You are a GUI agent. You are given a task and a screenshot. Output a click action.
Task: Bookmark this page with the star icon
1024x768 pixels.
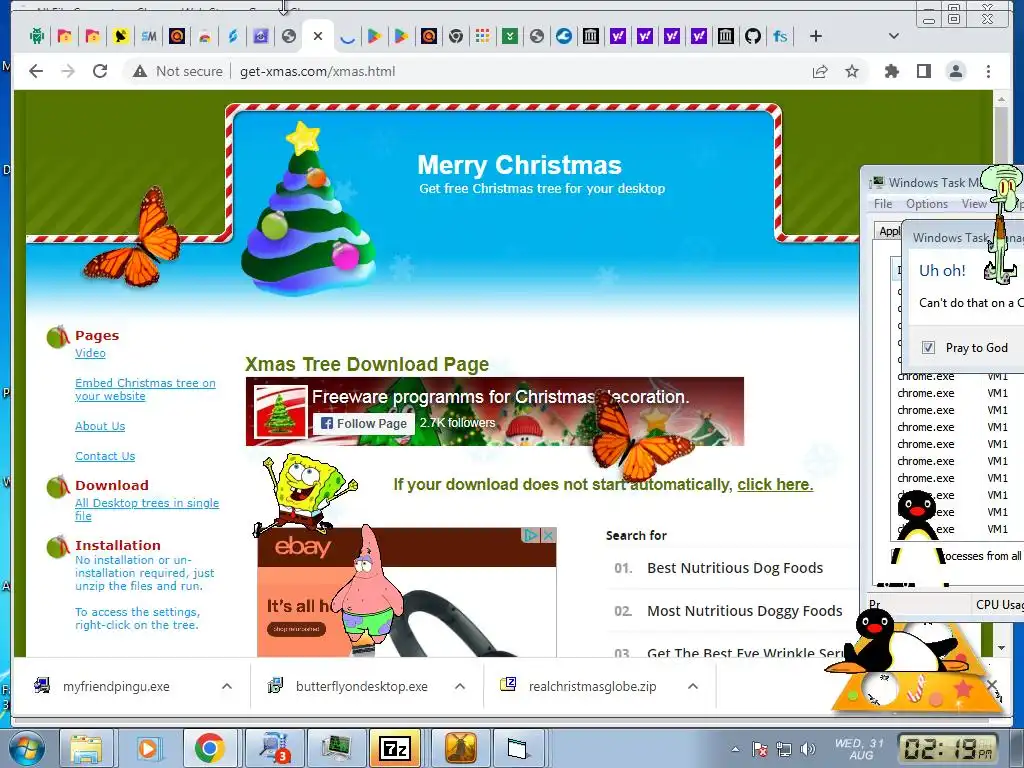click(852, 71)
